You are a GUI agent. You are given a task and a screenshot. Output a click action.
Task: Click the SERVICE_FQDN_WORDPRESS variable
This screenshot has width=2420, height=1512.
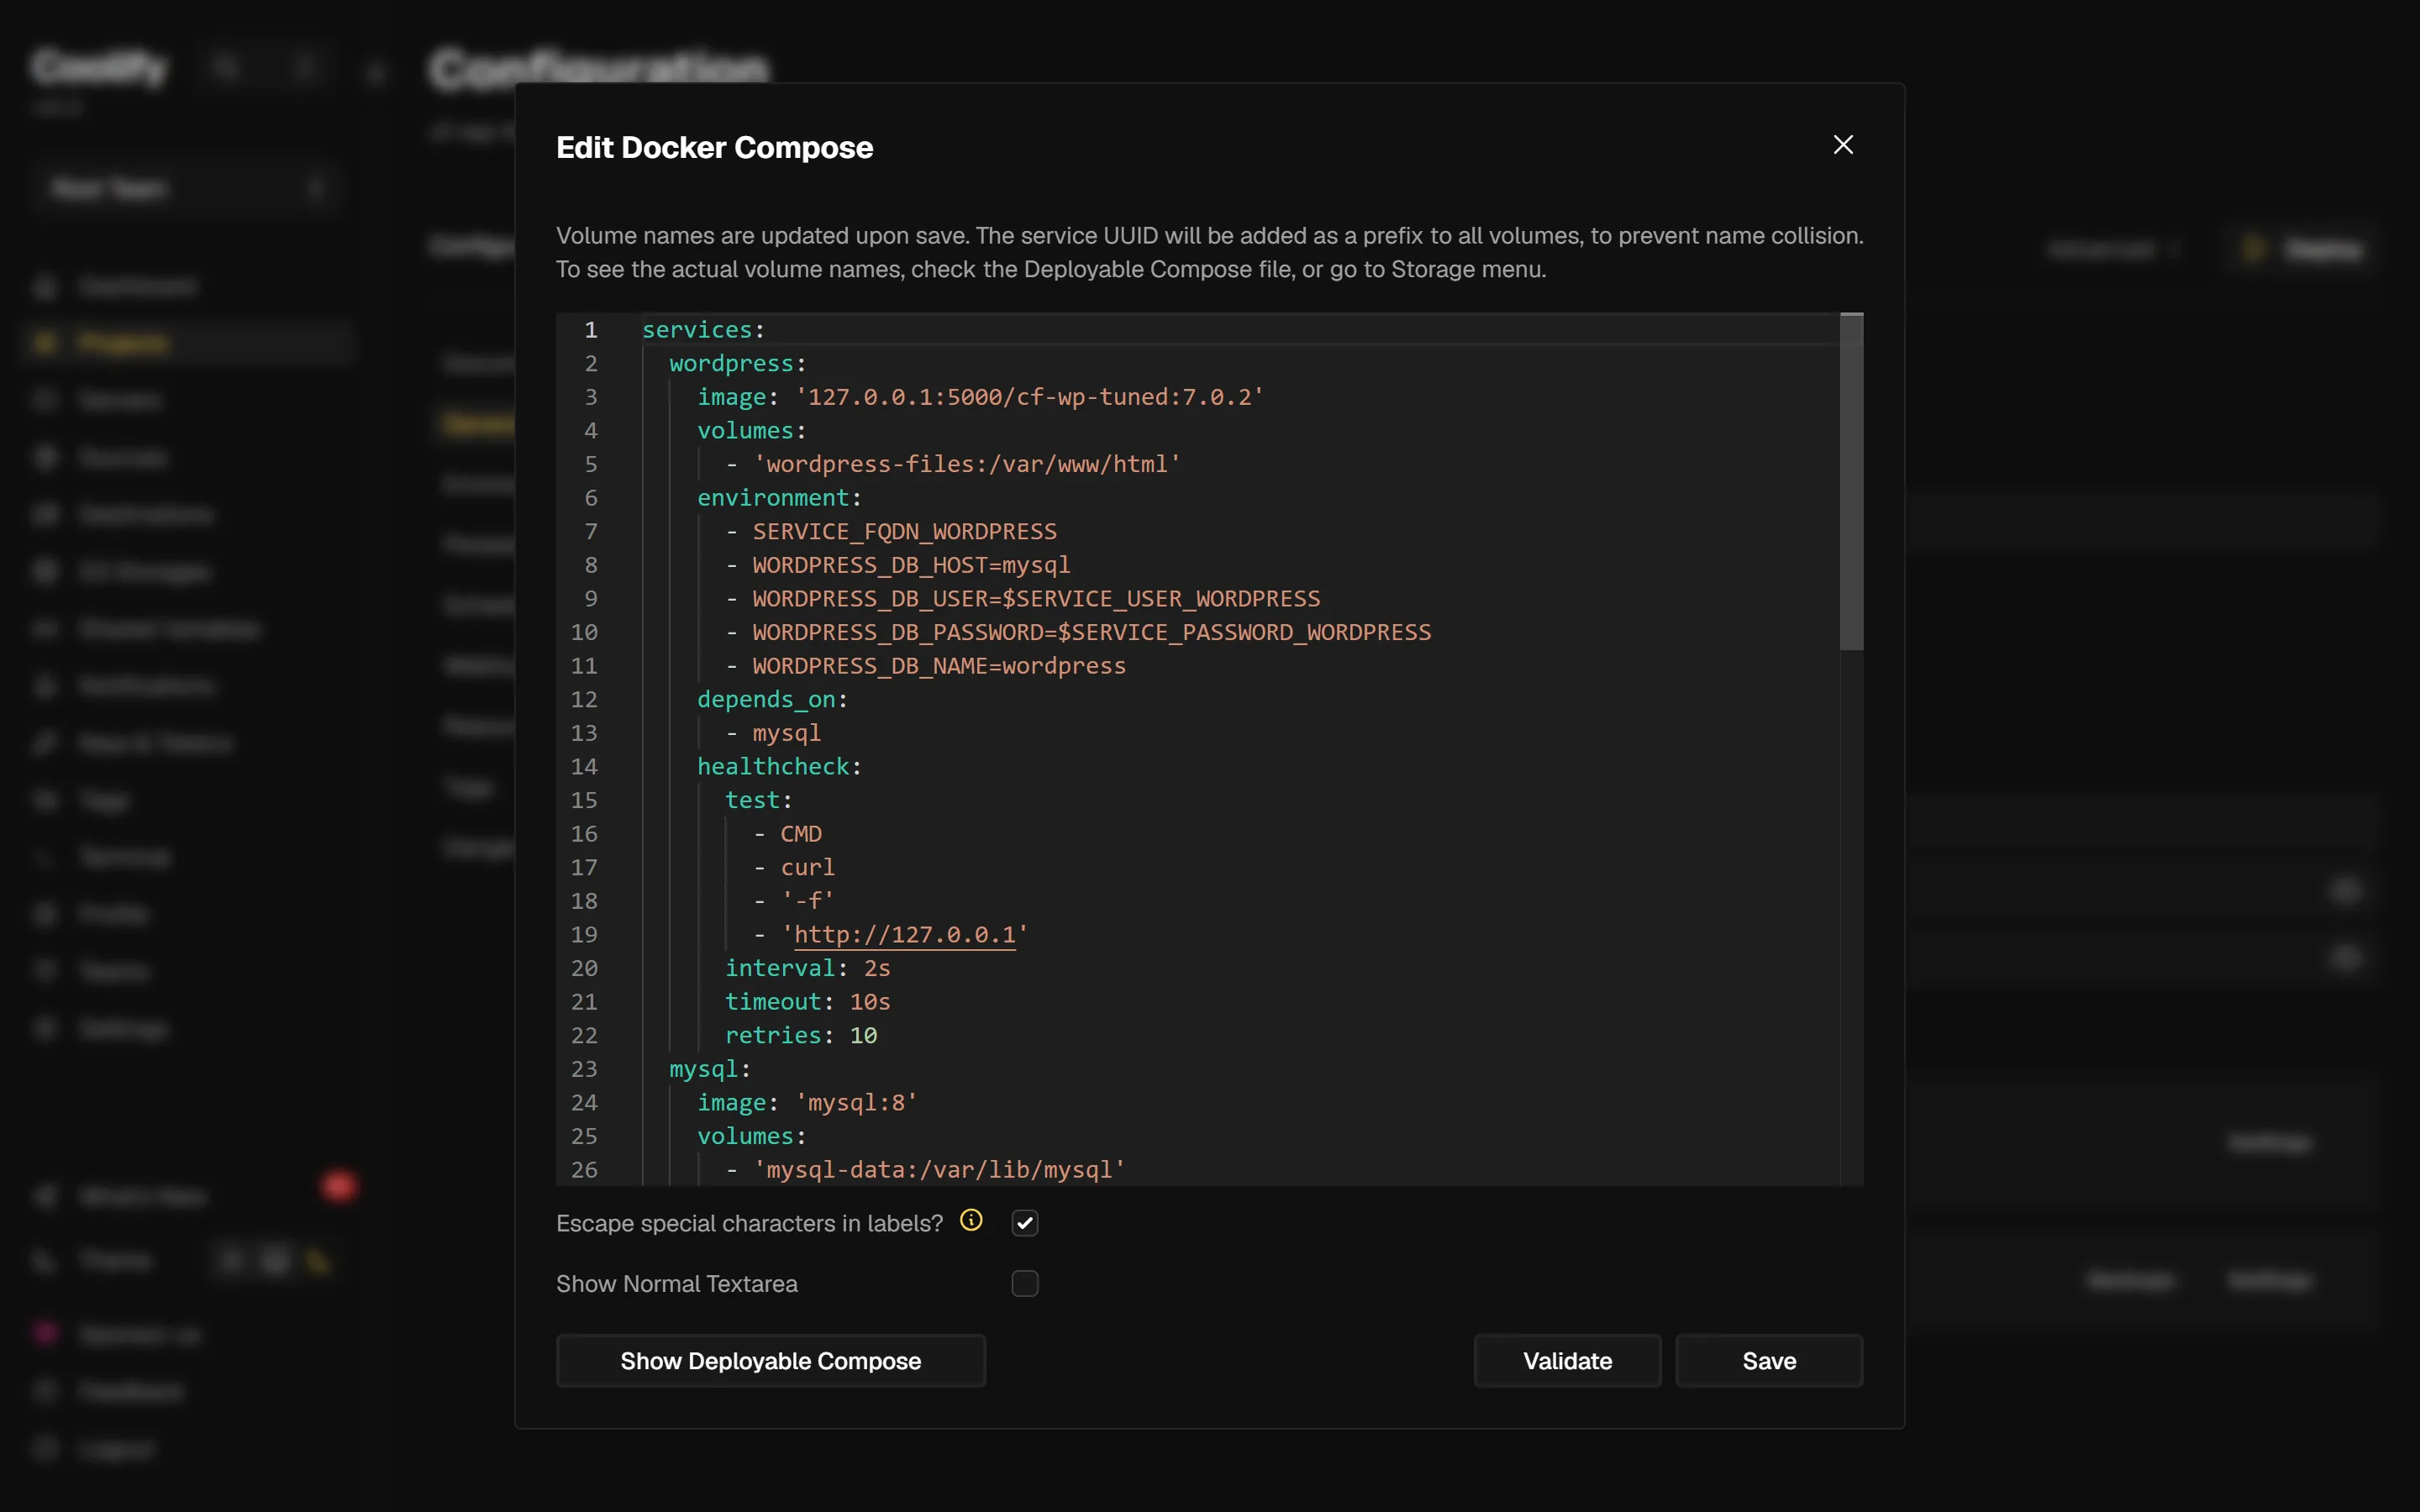[x=905, y=531]
